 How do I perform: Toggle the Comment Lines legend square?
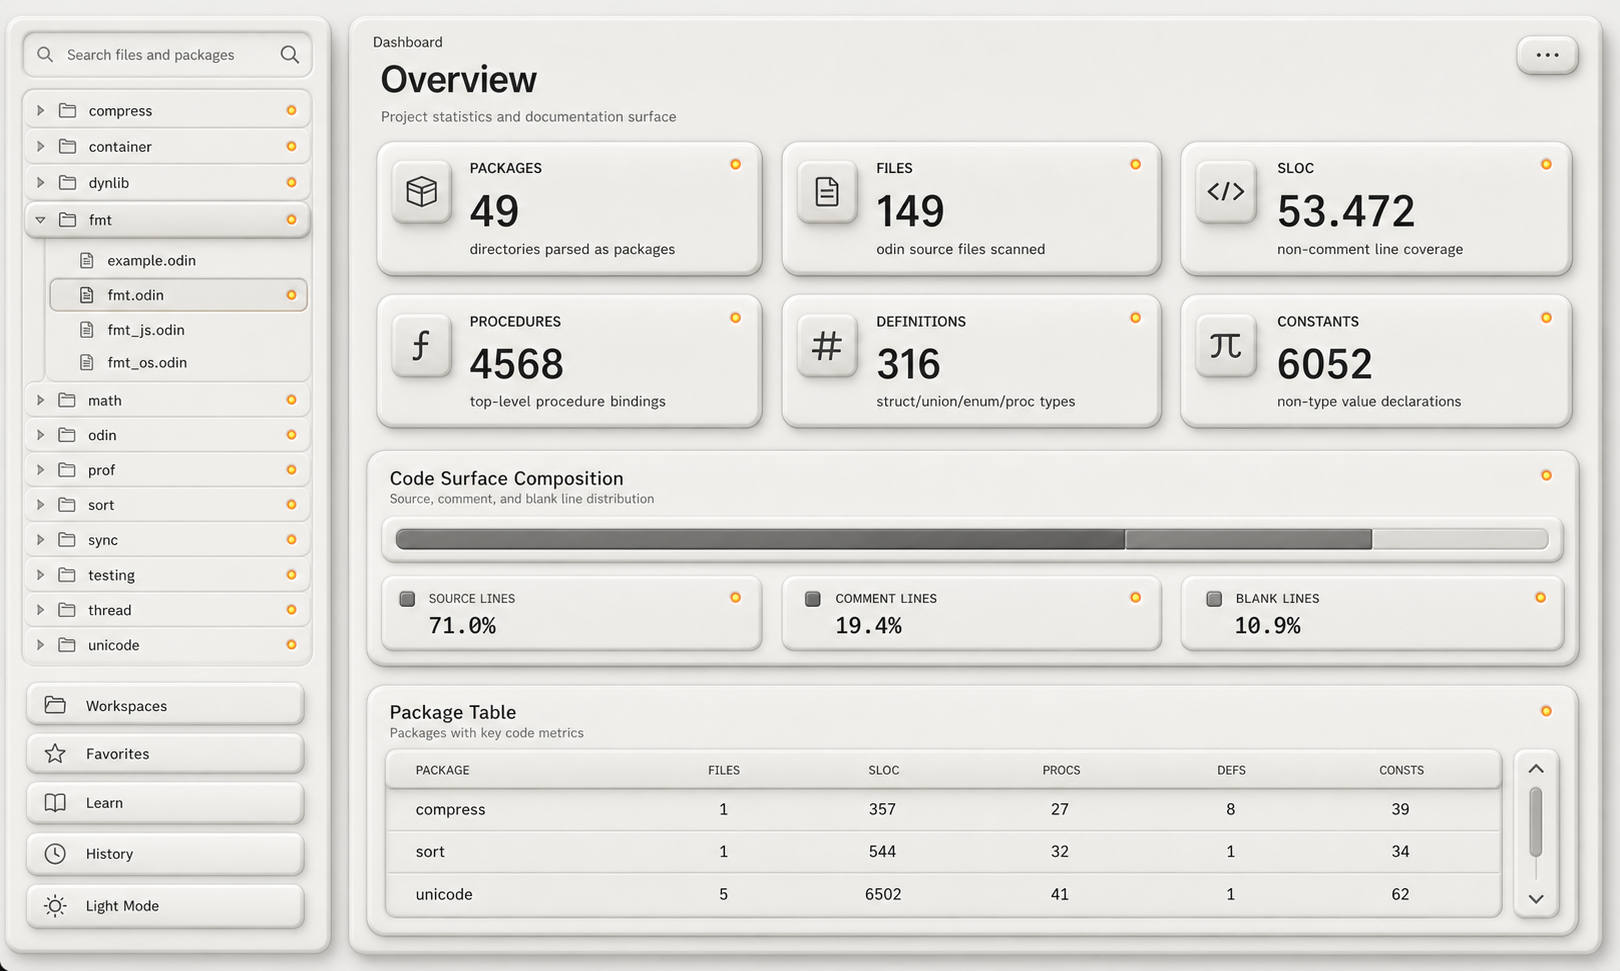pos(813,599)
